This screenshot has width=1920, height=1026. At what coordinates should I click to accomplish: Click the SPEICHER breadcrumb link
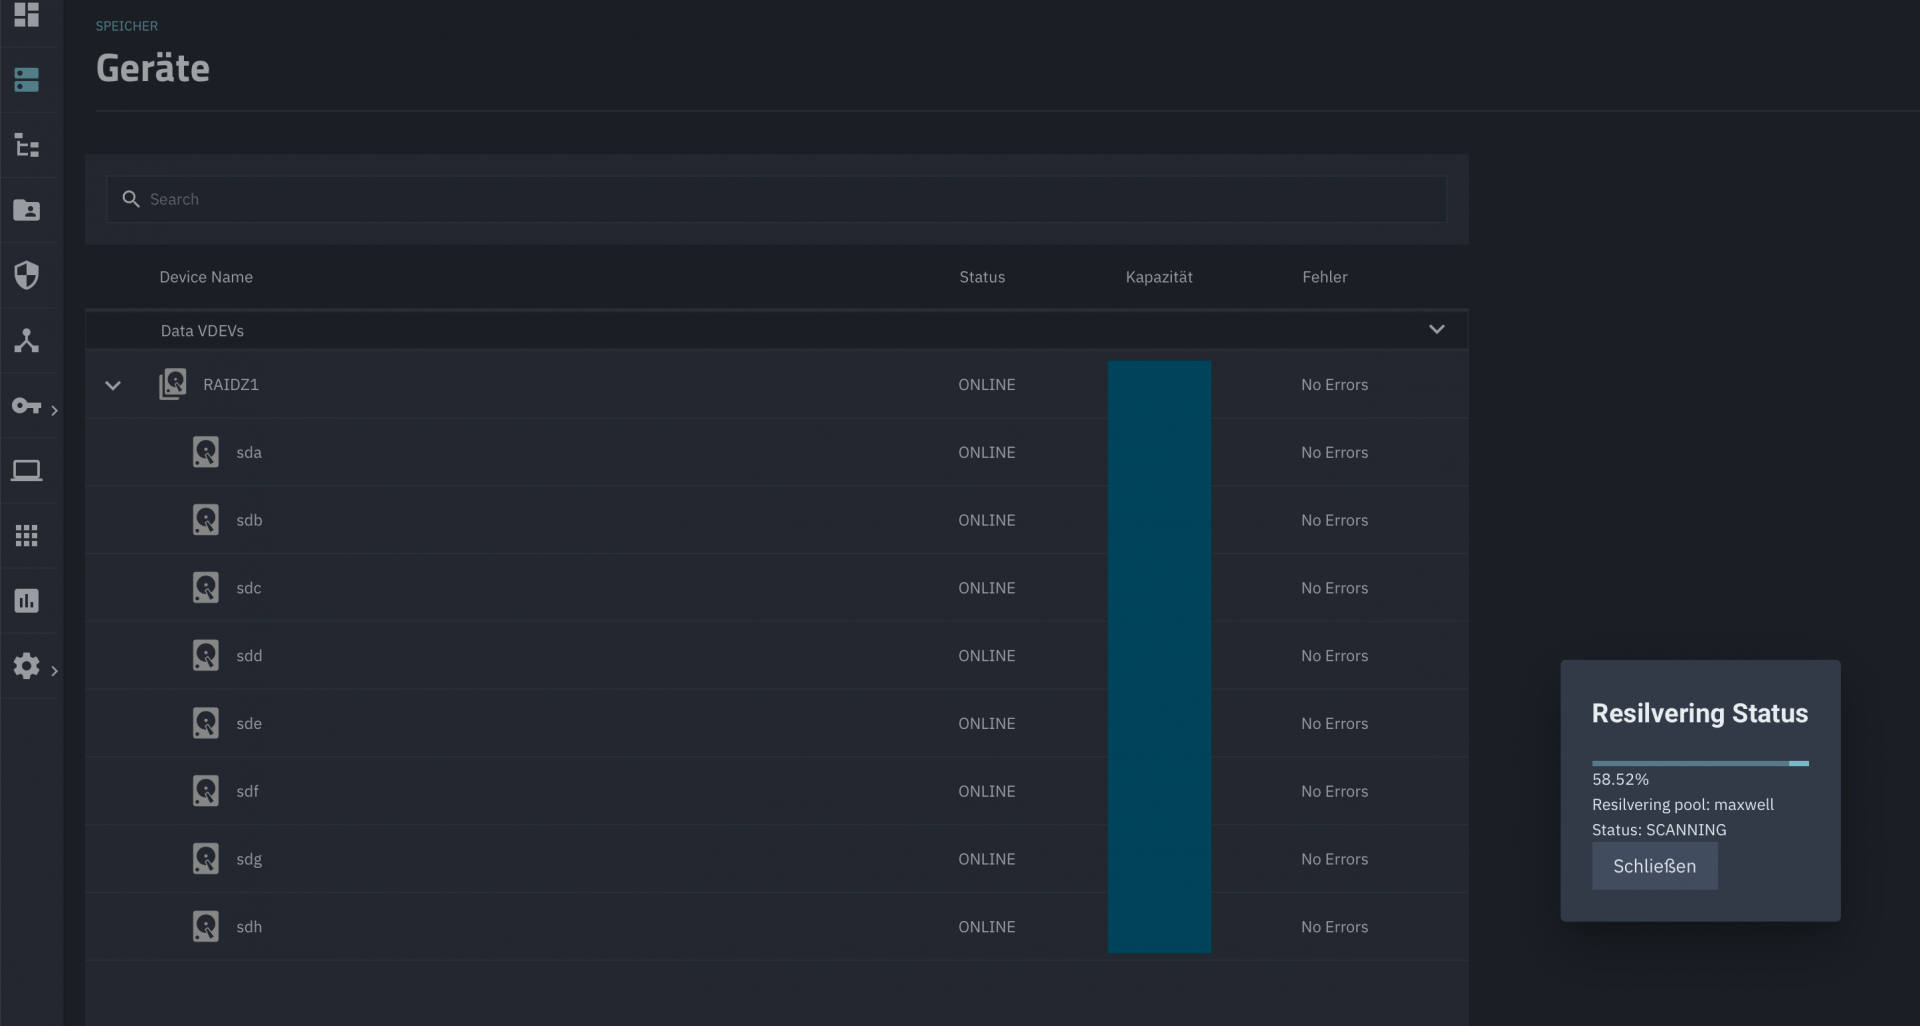tap(127, 26)
